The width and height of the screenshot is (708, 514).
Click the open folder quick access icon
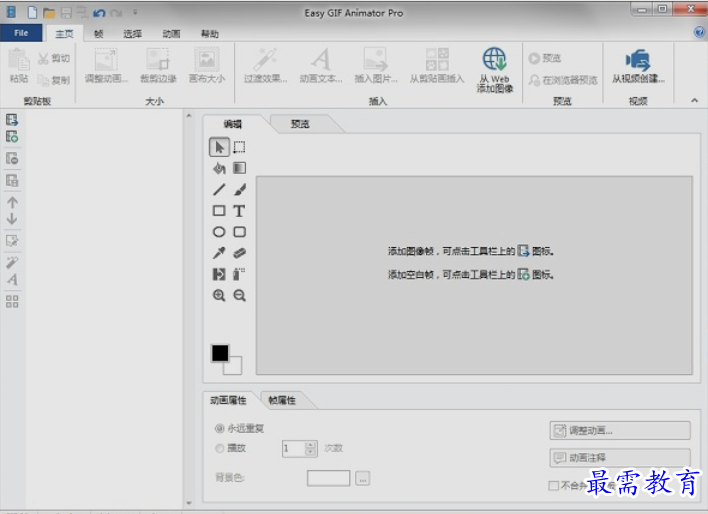pyautogui.click(x=49, y=13)
